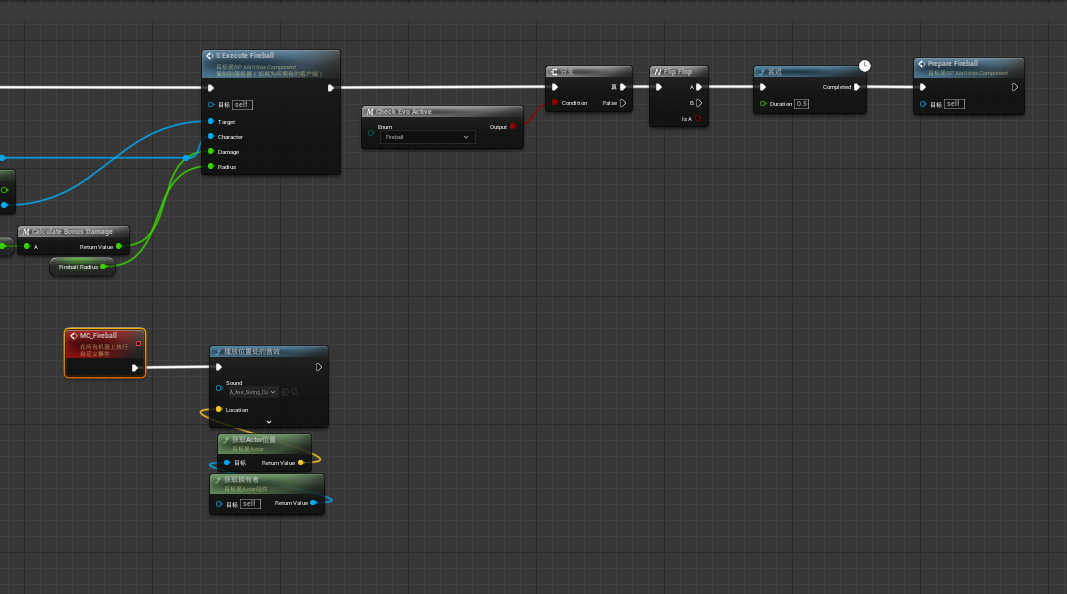Select the MC_Fireball event node title
The image size is (1067, 594).
pos(98,335)
